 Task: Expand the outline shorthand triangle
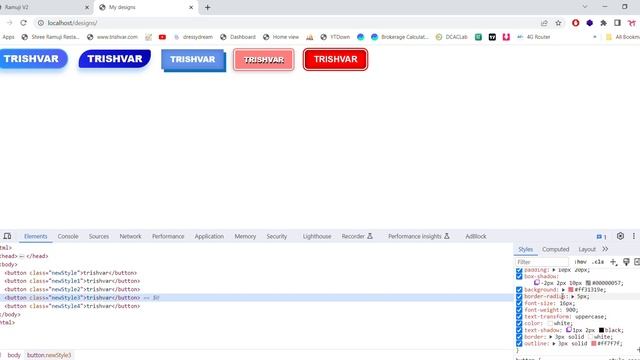click(553, 344)
